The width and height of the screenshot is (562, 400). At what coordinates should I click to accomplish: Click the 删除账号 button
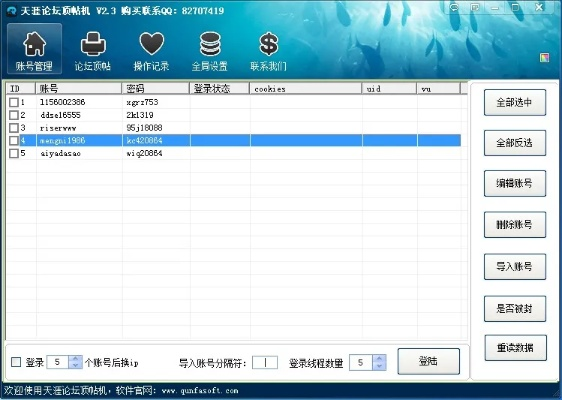point(515,225)
